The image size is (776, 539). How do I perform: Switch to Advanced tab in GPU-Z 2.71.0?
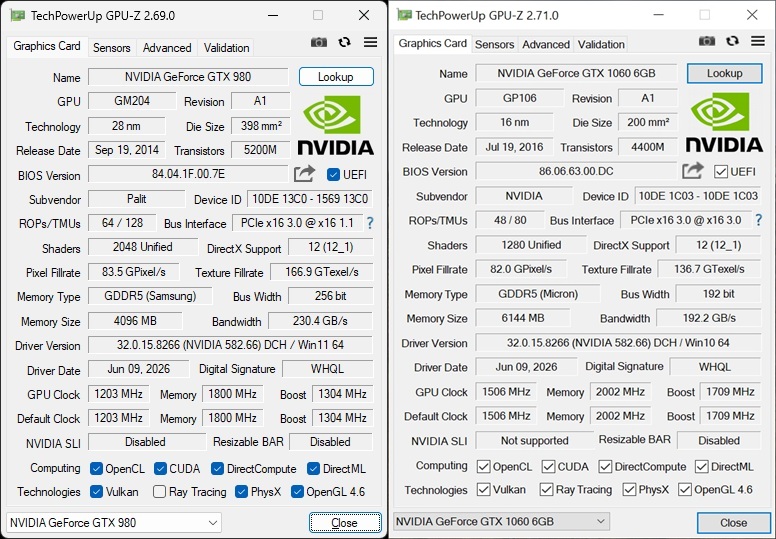pos(546,45)
